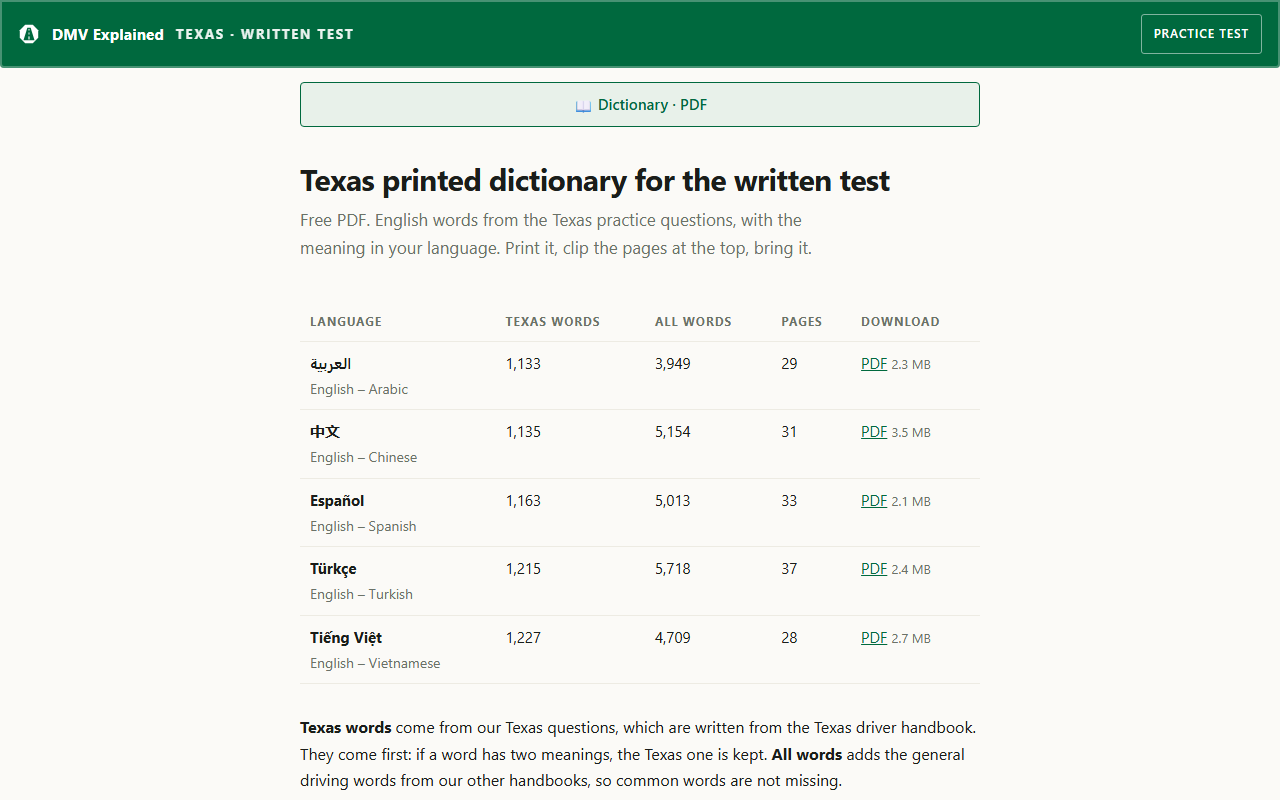Click the file size 3.5 MB

pyautogui.click(x=911, y=433)
